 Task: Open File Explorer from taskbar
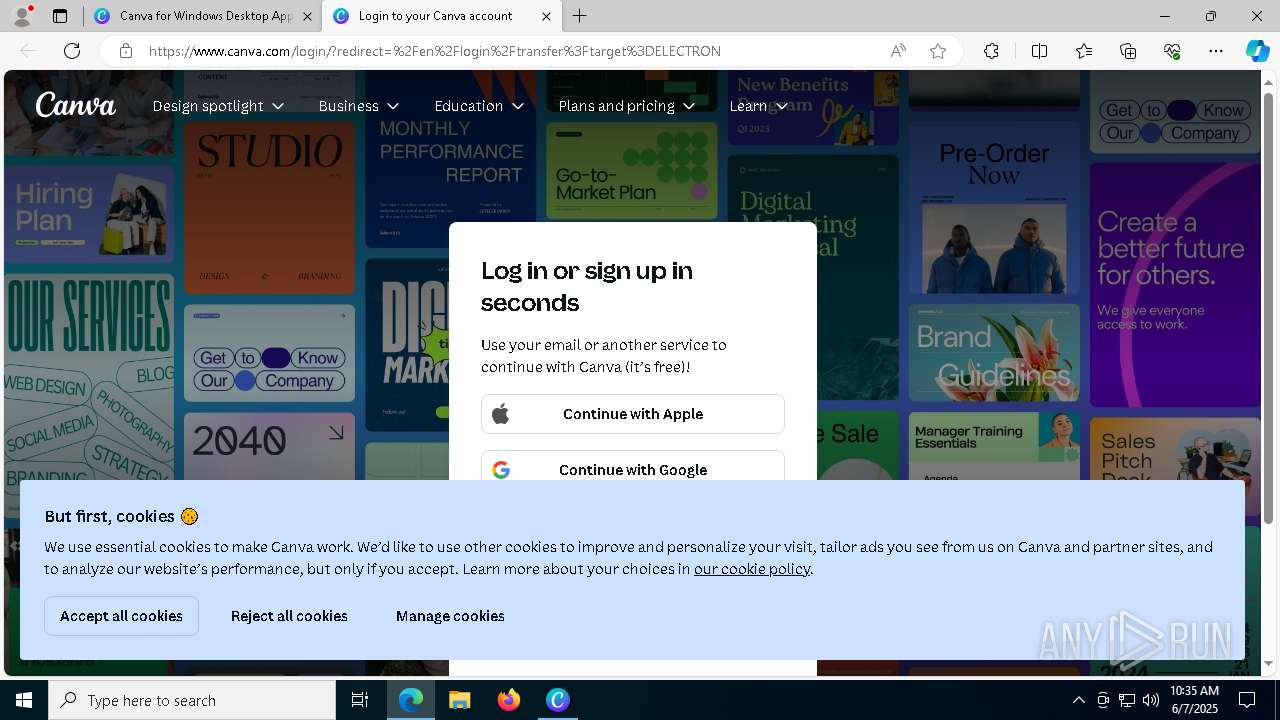point(459,700)
